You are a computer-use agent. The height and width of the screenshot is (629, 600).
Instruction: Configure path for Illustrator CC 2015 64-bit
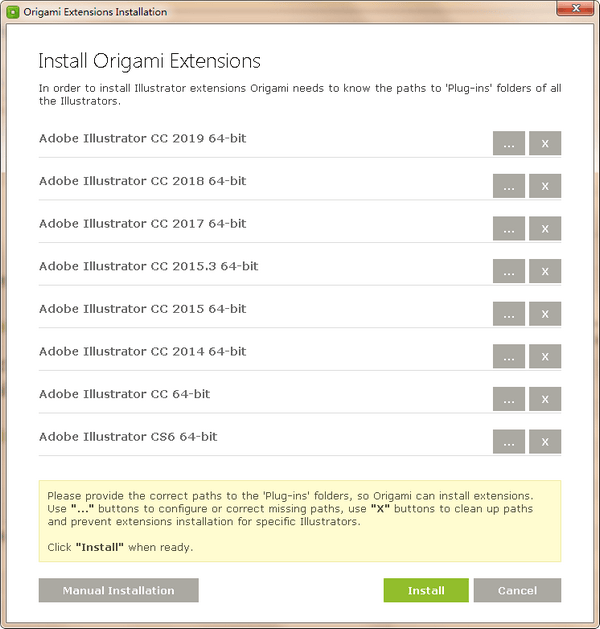(508, 314)
